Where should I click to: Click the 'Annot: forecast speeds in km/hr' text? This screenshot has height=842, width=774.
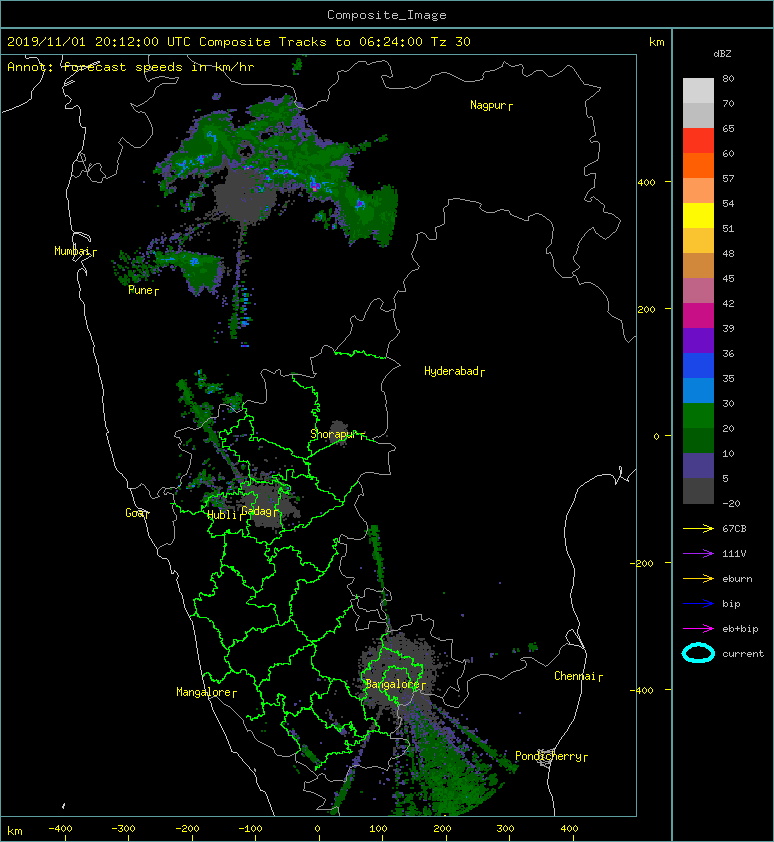click(x=131, y=67)
